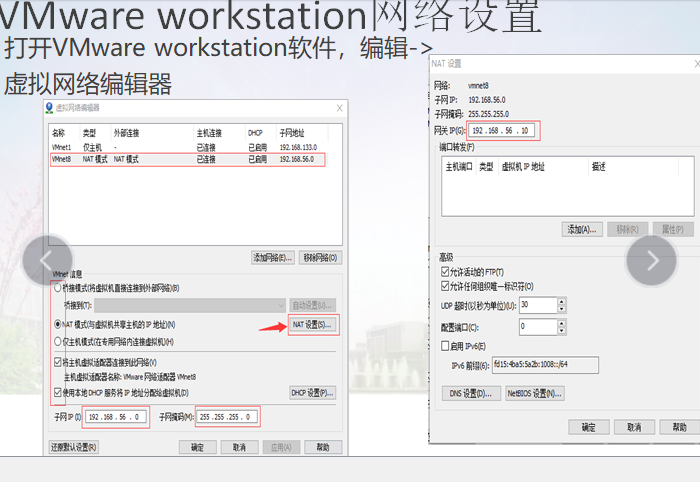Image resolution: width=700 pixels, height=482 pixels.
Task: Open the 桥接到 (bridged to) dropdown
Action: click(190, 306)
